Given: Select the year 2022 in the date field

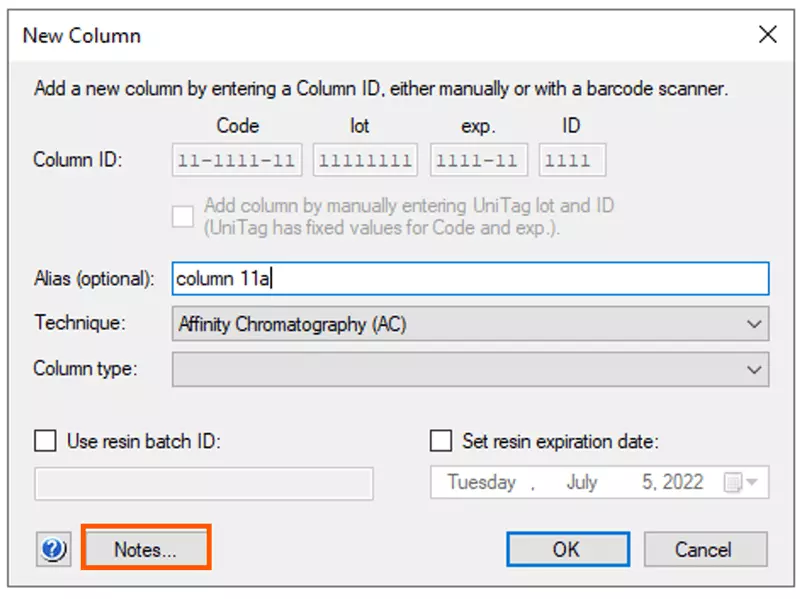Looking at the screenshot, I should (683, 483).
